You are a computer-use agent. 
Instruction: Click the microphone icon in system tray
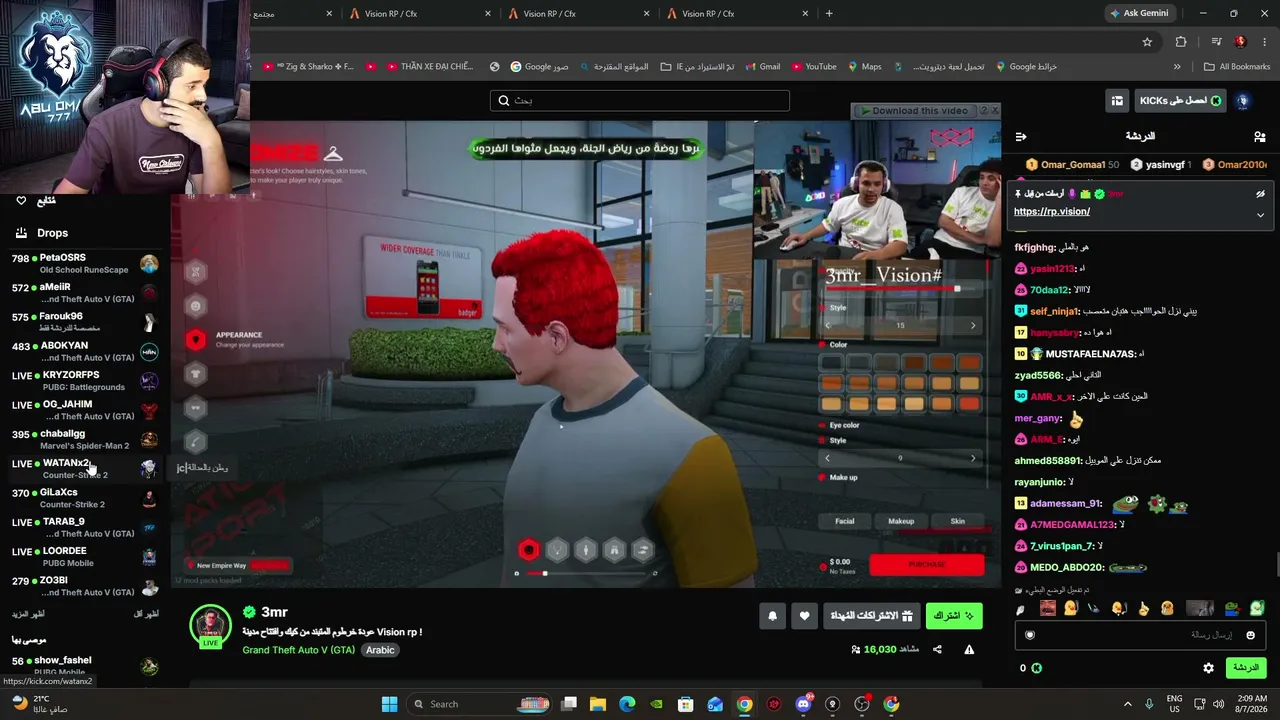pos(1149,704)
